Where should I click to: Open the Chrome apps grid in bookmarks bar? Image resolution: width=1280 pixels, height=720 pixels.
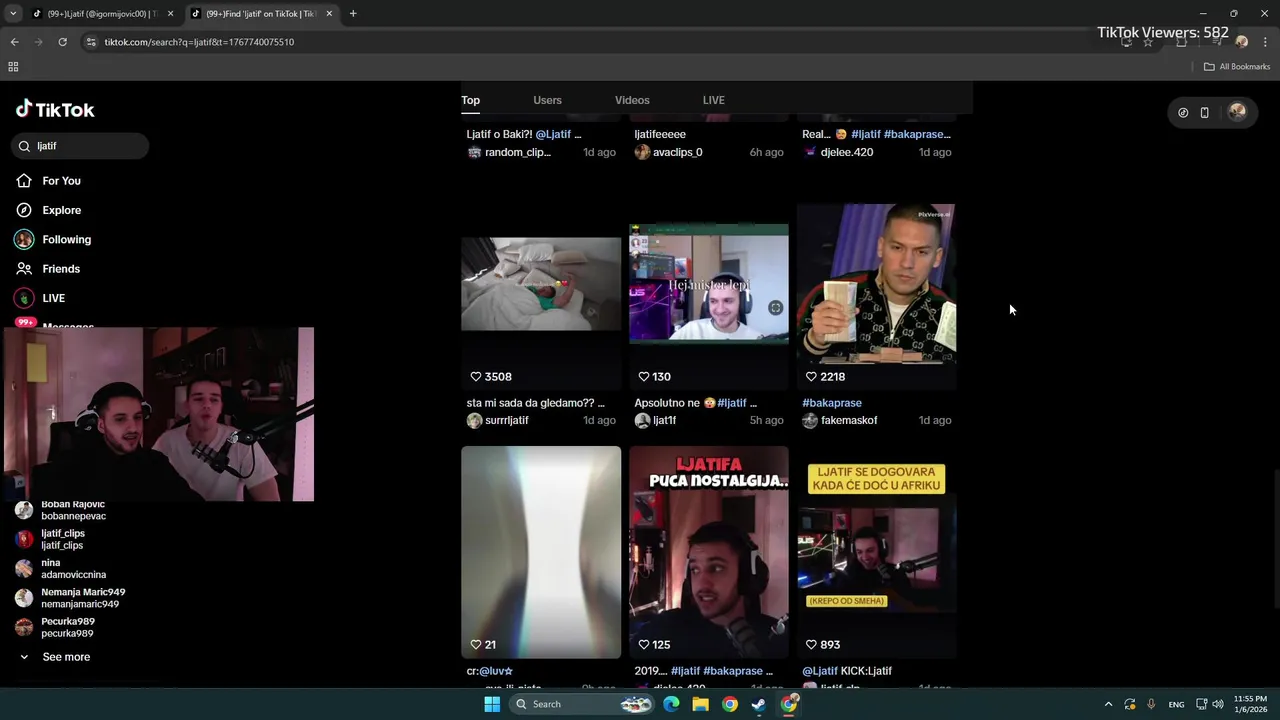[x=13, y=67]
